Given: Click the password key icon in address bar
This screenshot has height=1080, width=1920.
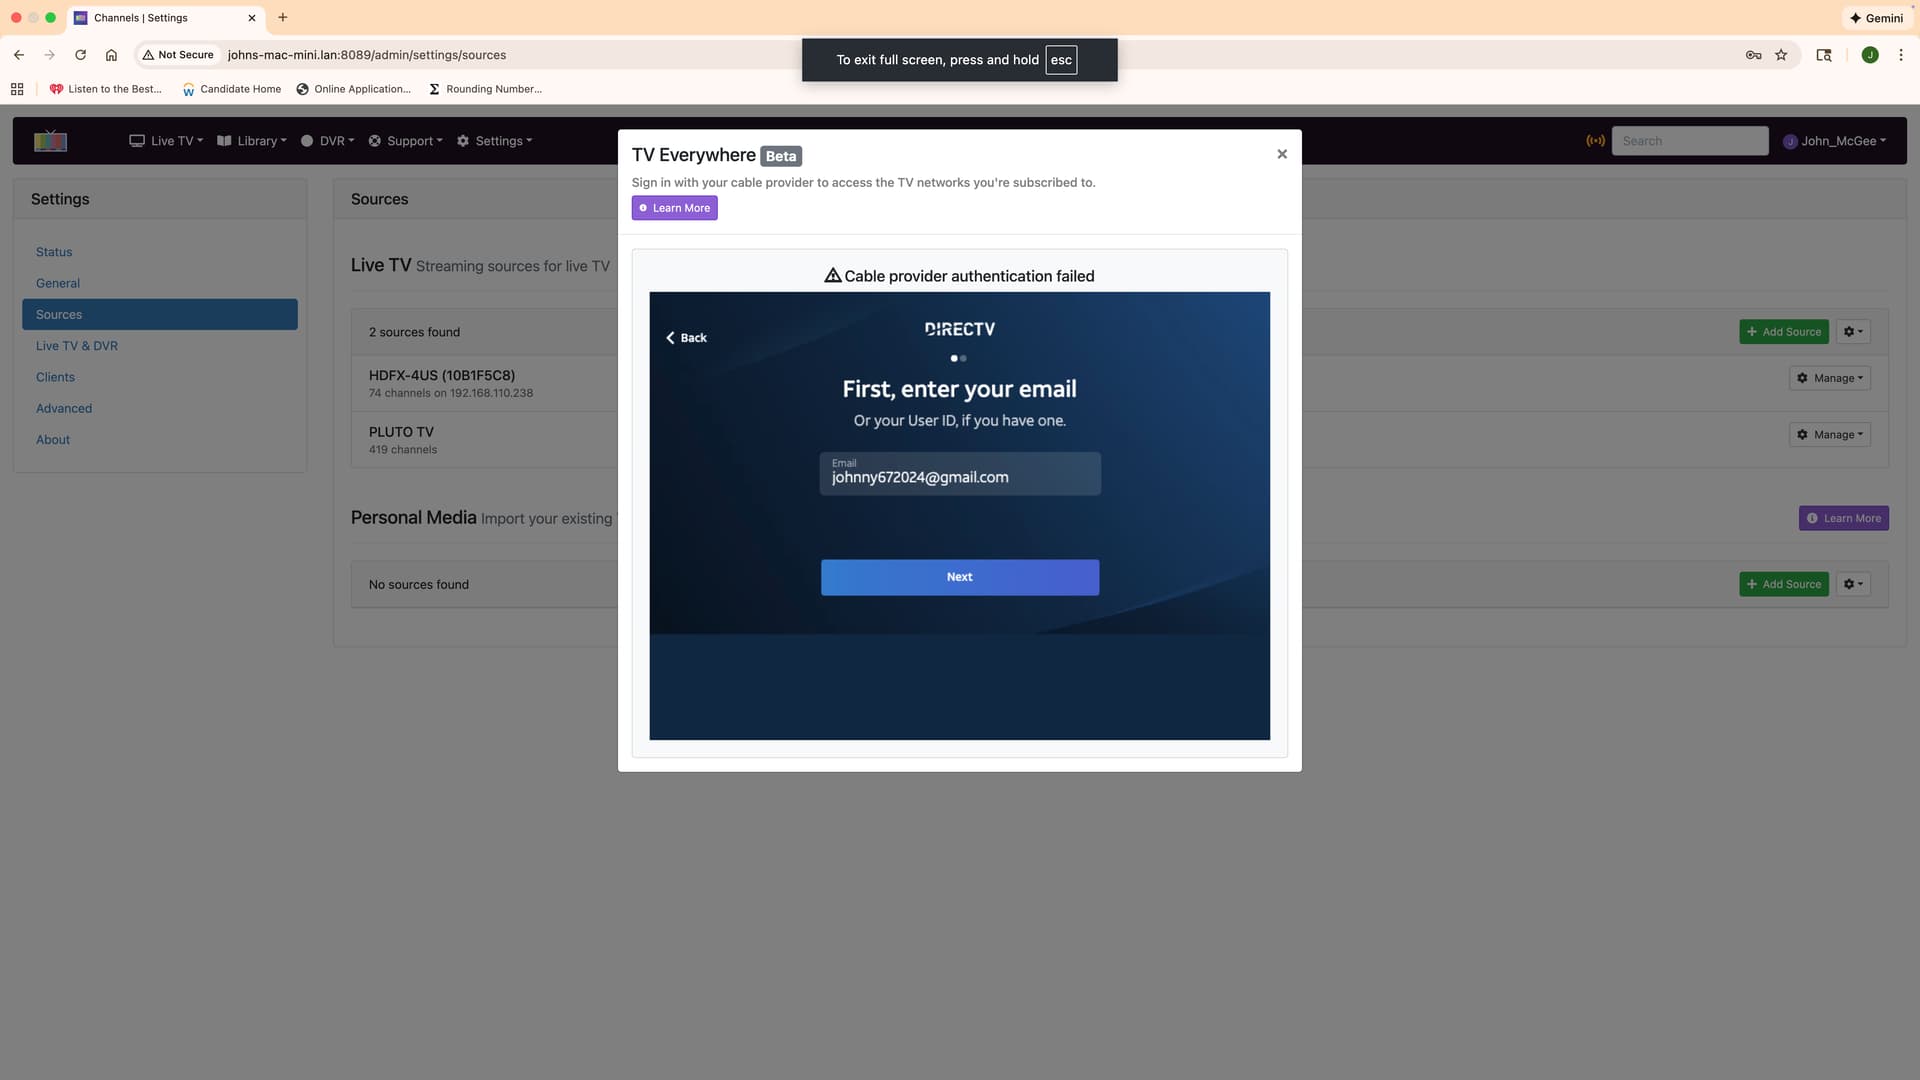Looking at the screenshot, I should (x=1753, y=55).
